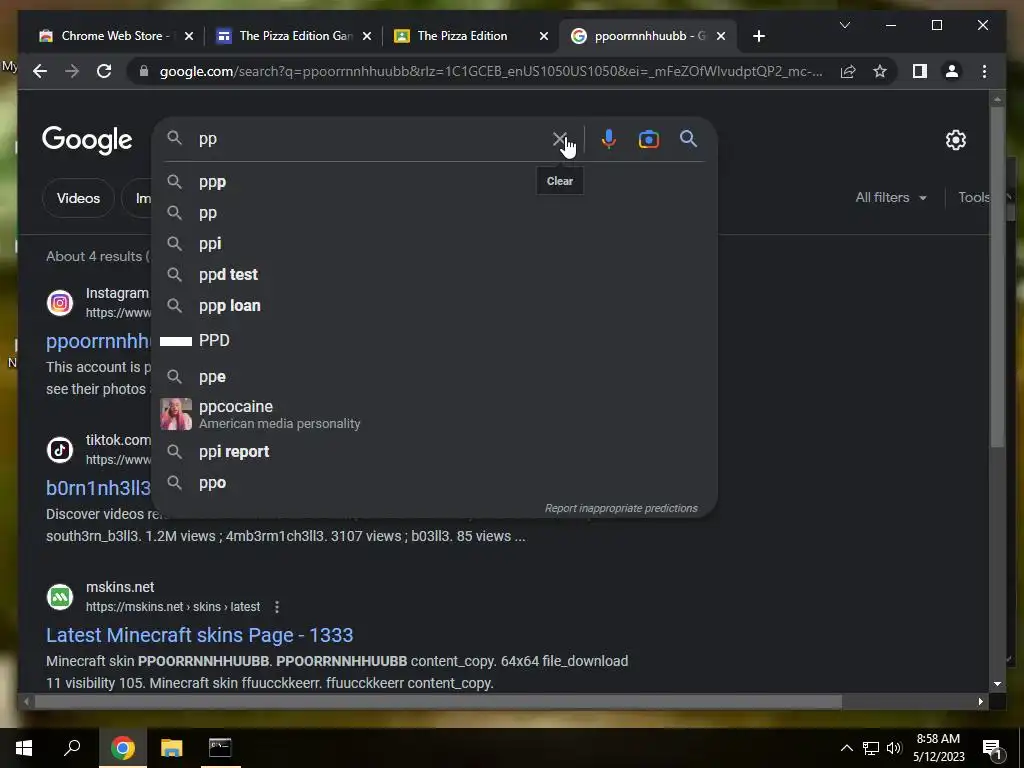This screenshot has height=768, width=1024.
Task: Choose the 'PPD' entity suggestion
Action: click(x=434, y=340)
